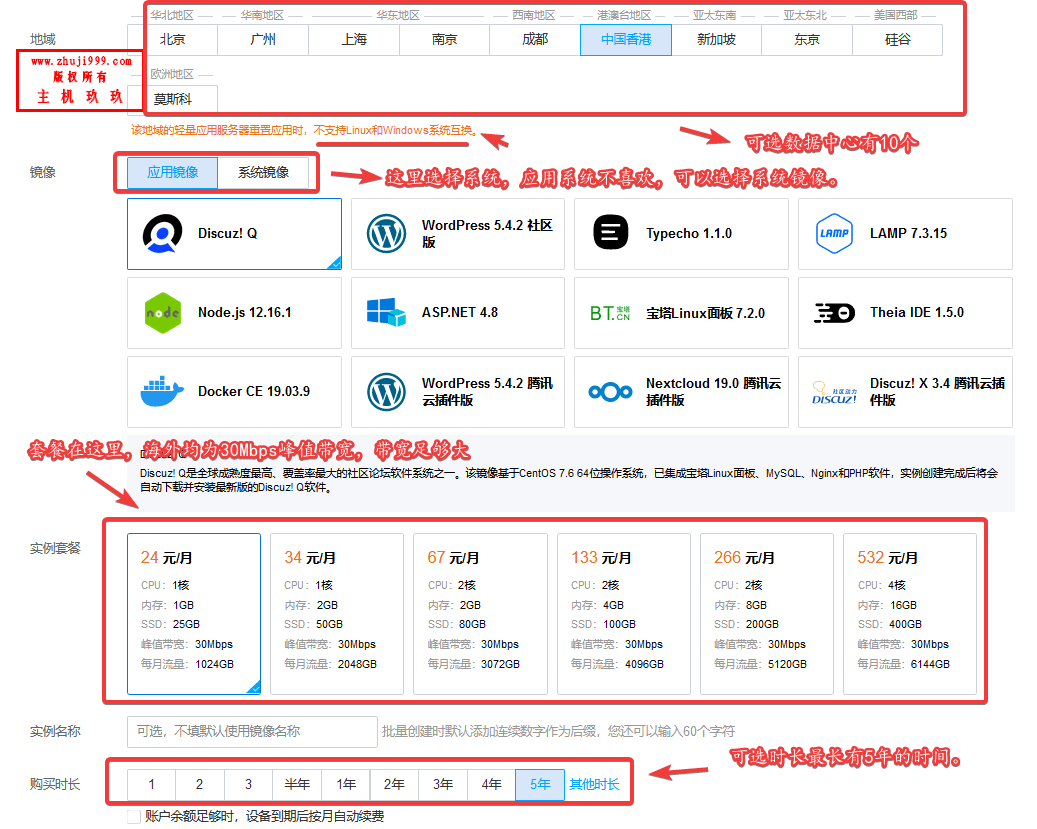Select the ASP.NET 4.8 image card
The width and height of the screenshot is (1037, 829).
pyautogui.click(x=458, y=313)
